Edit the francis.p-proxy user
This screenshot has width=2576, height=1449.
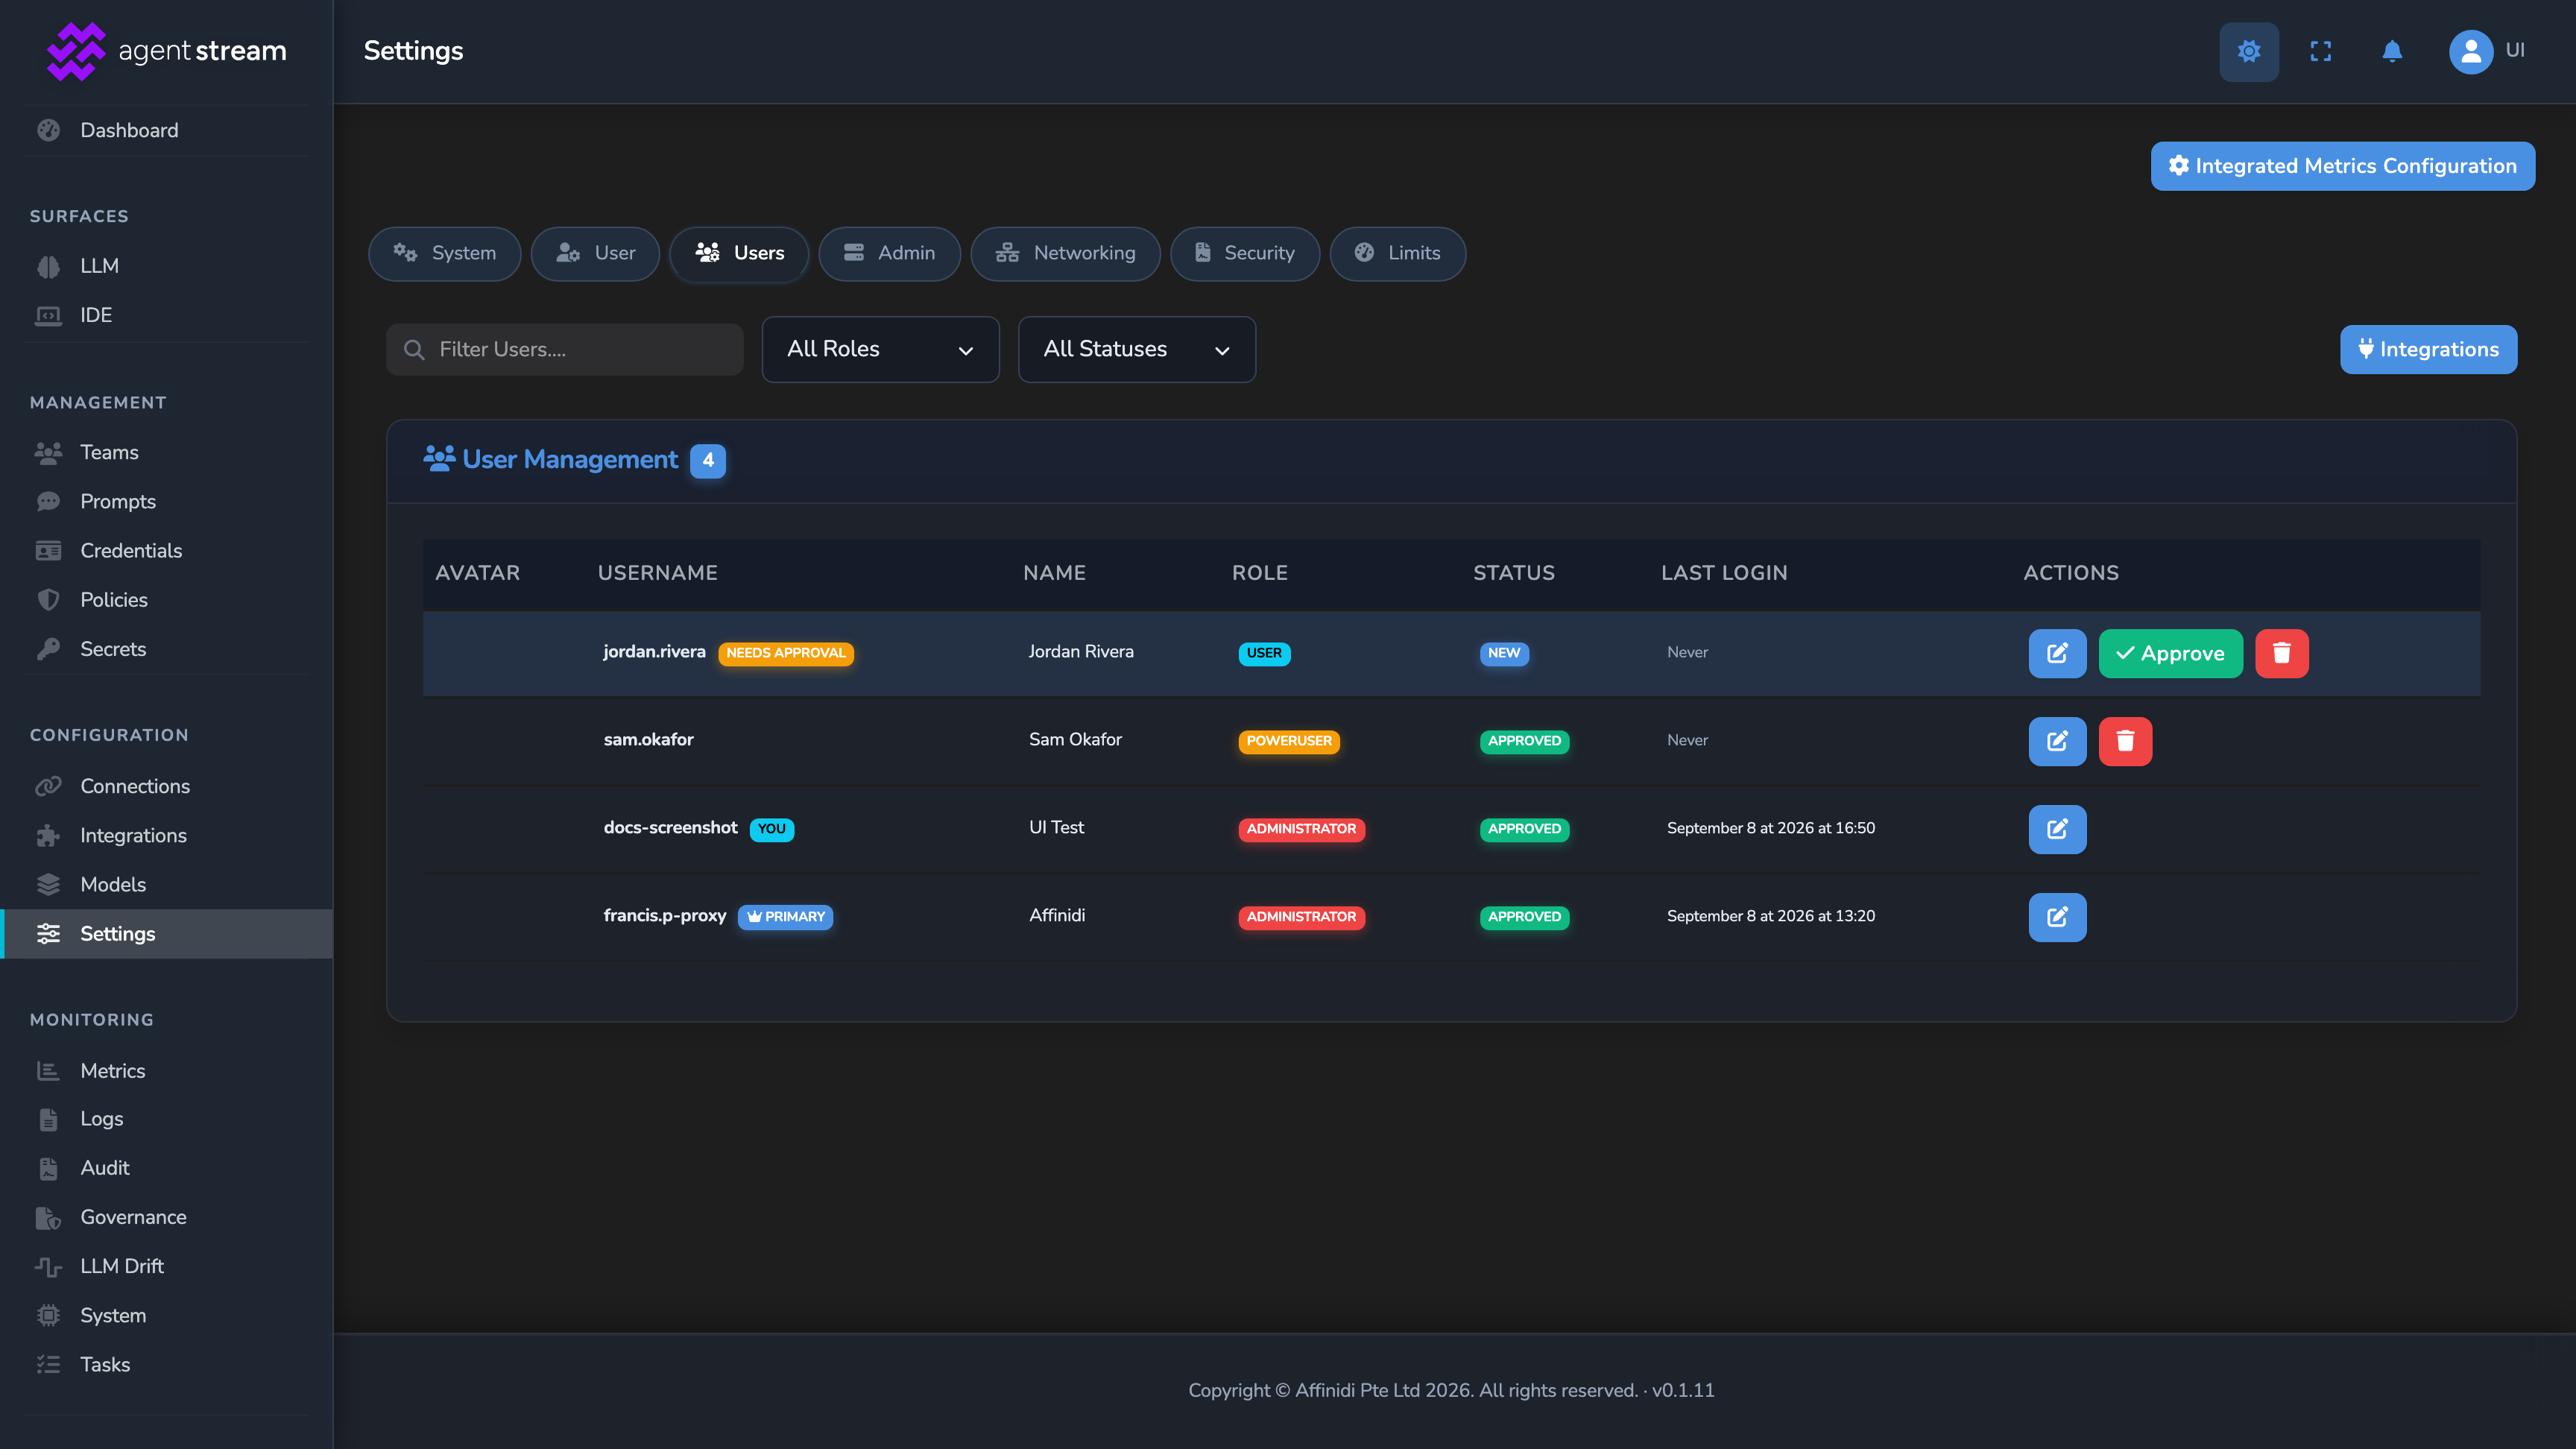(2057, 917)
